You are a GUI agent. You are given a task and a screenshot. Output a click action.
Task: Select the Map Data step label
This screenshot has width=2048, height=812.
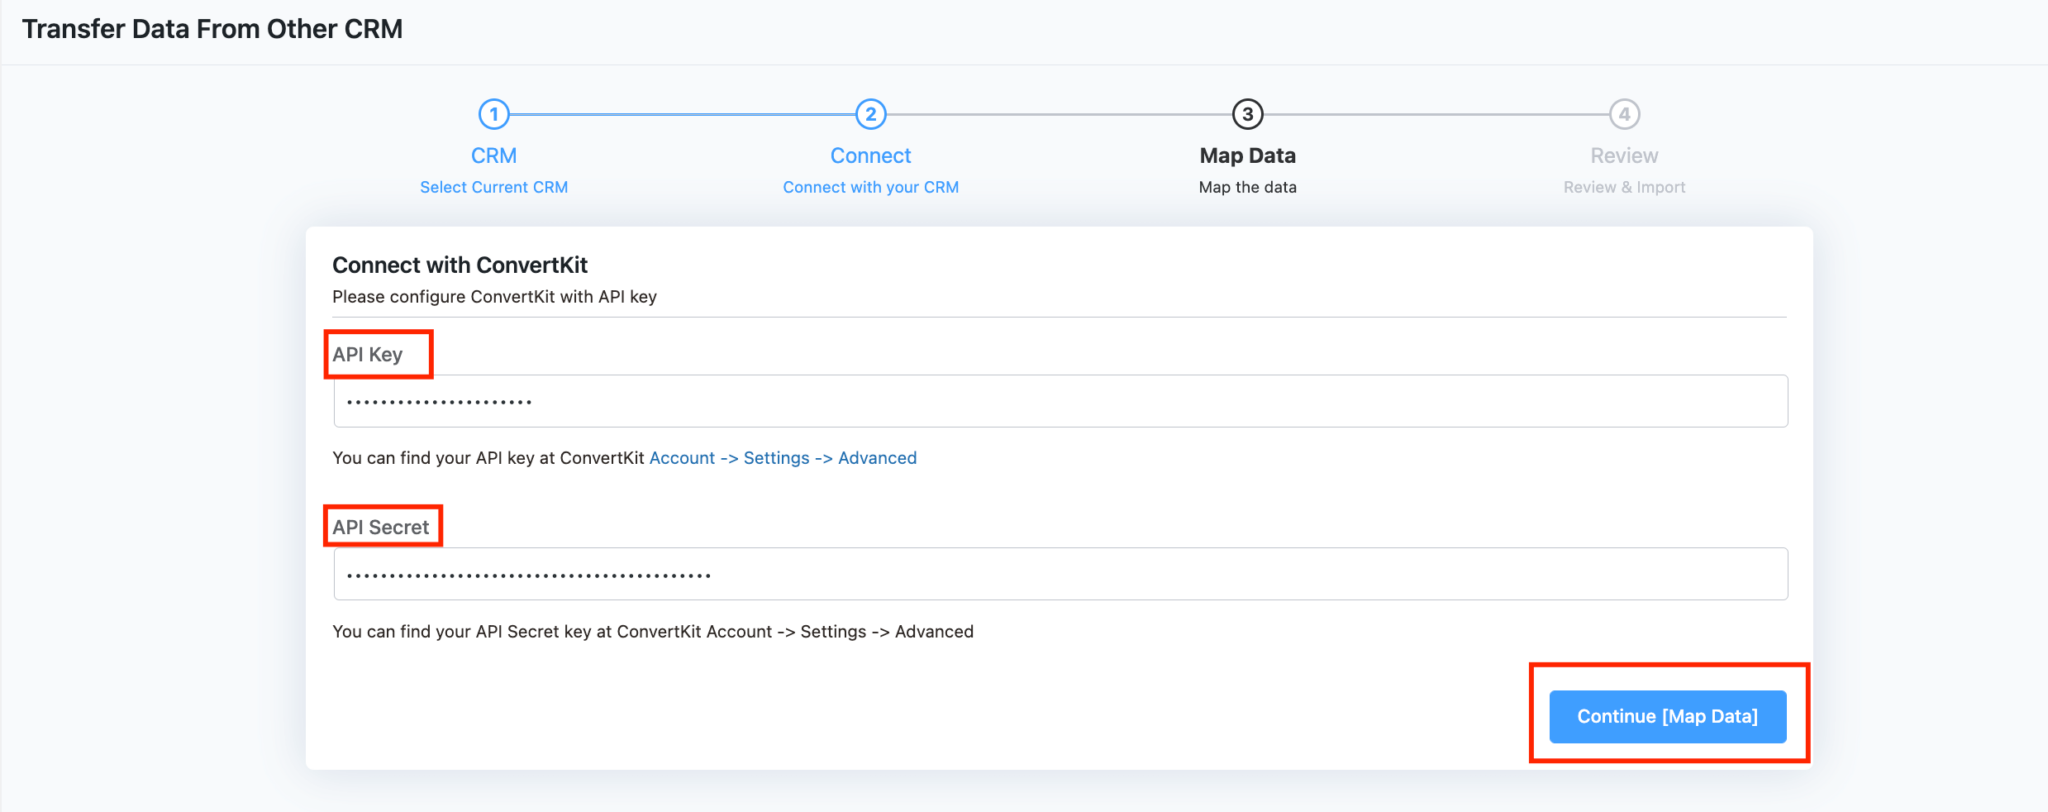tap(1247, 156)
